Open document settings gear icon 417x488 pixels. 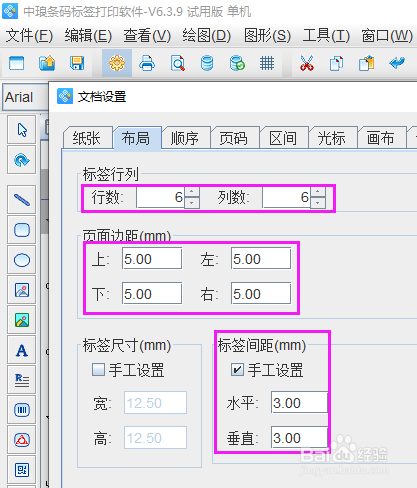[x=117, y=63]
